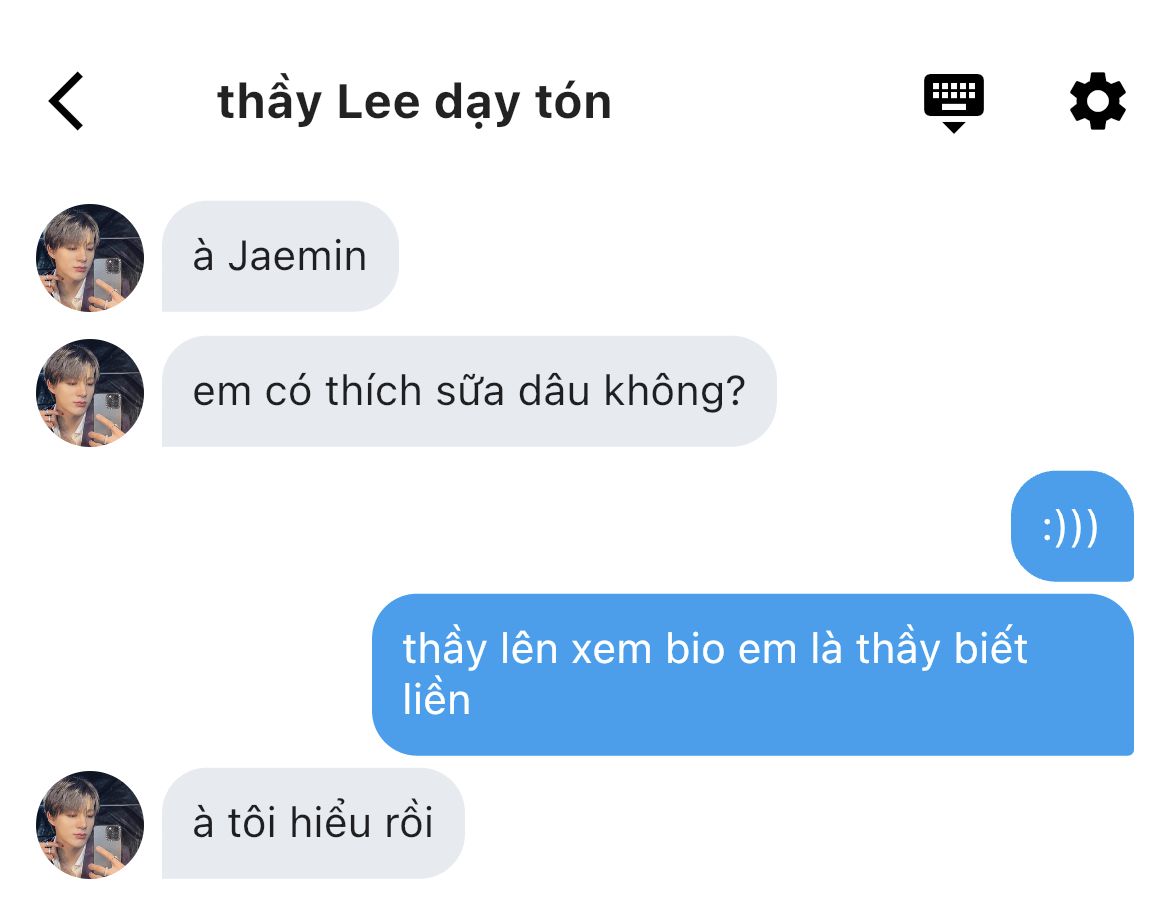This screenshot has height=897, width=1170.
Task: Select the 'à tôi hiểu rồi' message bubble
Action: point(313,823)
